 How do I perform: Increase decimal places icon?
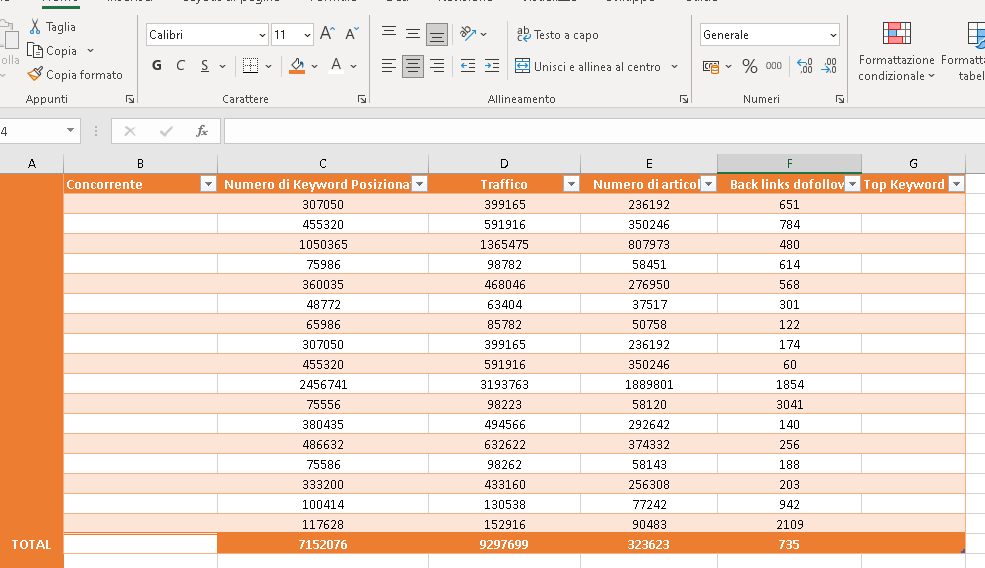pos(805,66)
